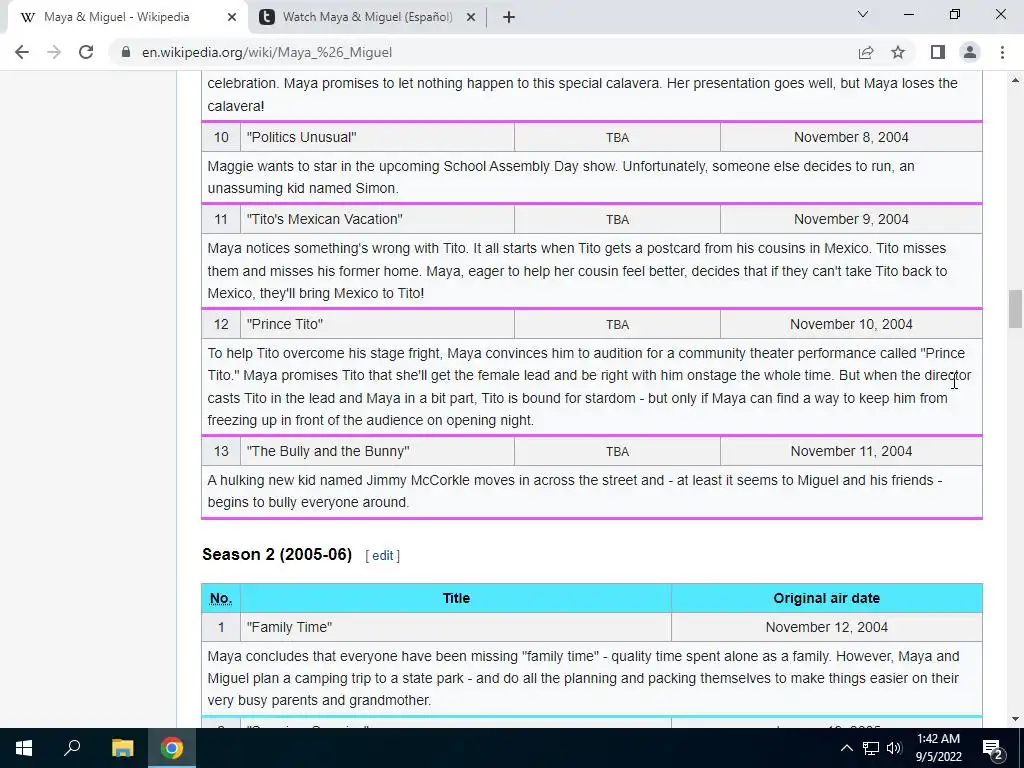
Task: Click the TBA cell for Prince Tito
Action: pyautogui.click(x=617, y=325)
